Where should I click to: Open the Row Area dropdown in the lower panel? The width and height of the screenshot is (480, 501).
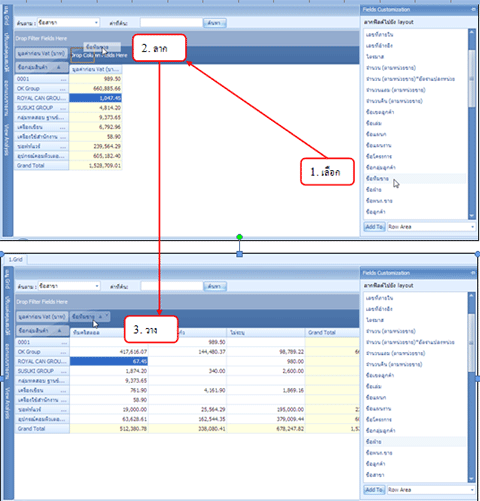(472, 490)
